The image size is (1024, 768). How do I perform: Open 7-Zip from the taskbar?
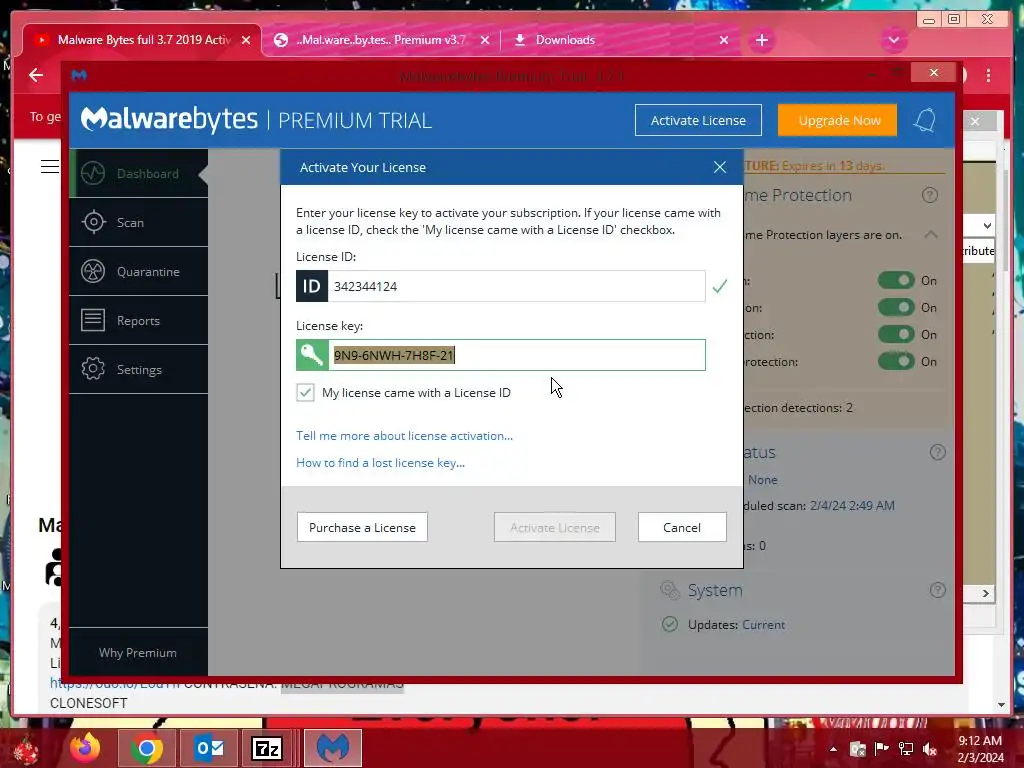pos(266,748)
